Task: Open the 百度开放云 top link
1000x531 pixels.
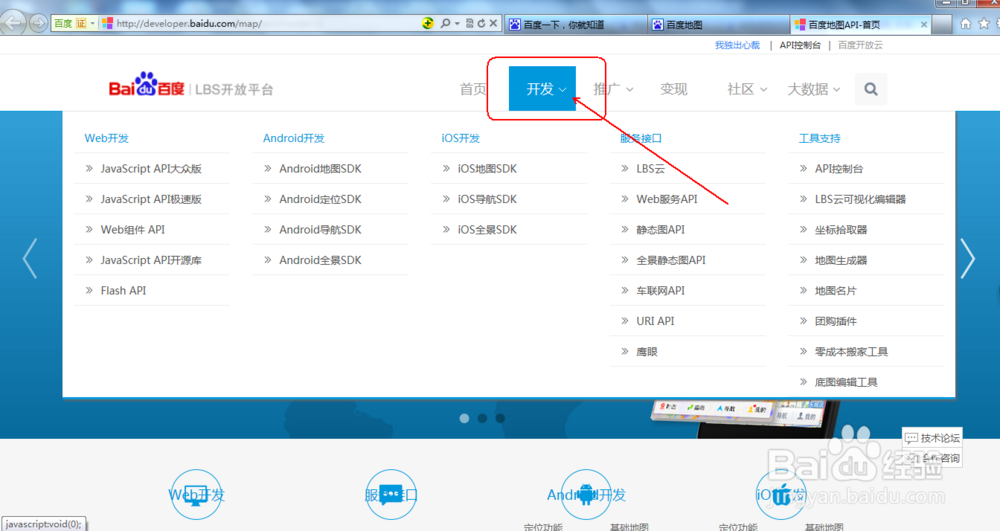Action: click(860, 45)
